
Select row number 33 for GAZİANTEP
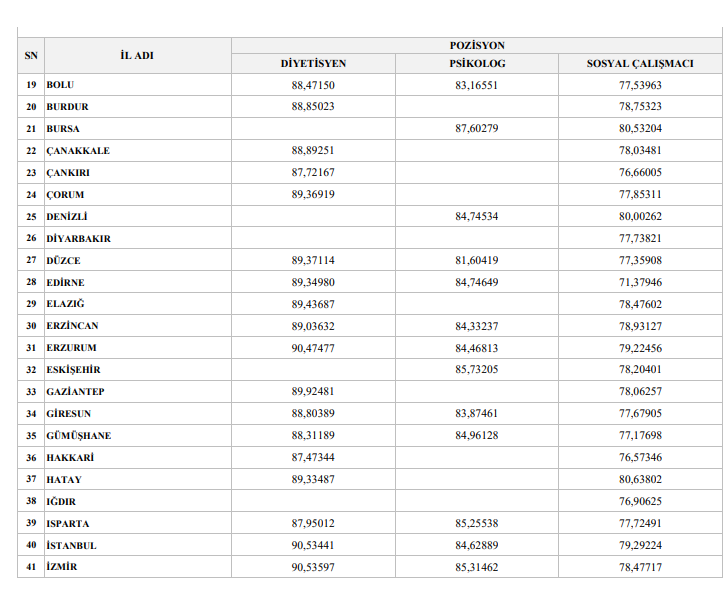31,392
